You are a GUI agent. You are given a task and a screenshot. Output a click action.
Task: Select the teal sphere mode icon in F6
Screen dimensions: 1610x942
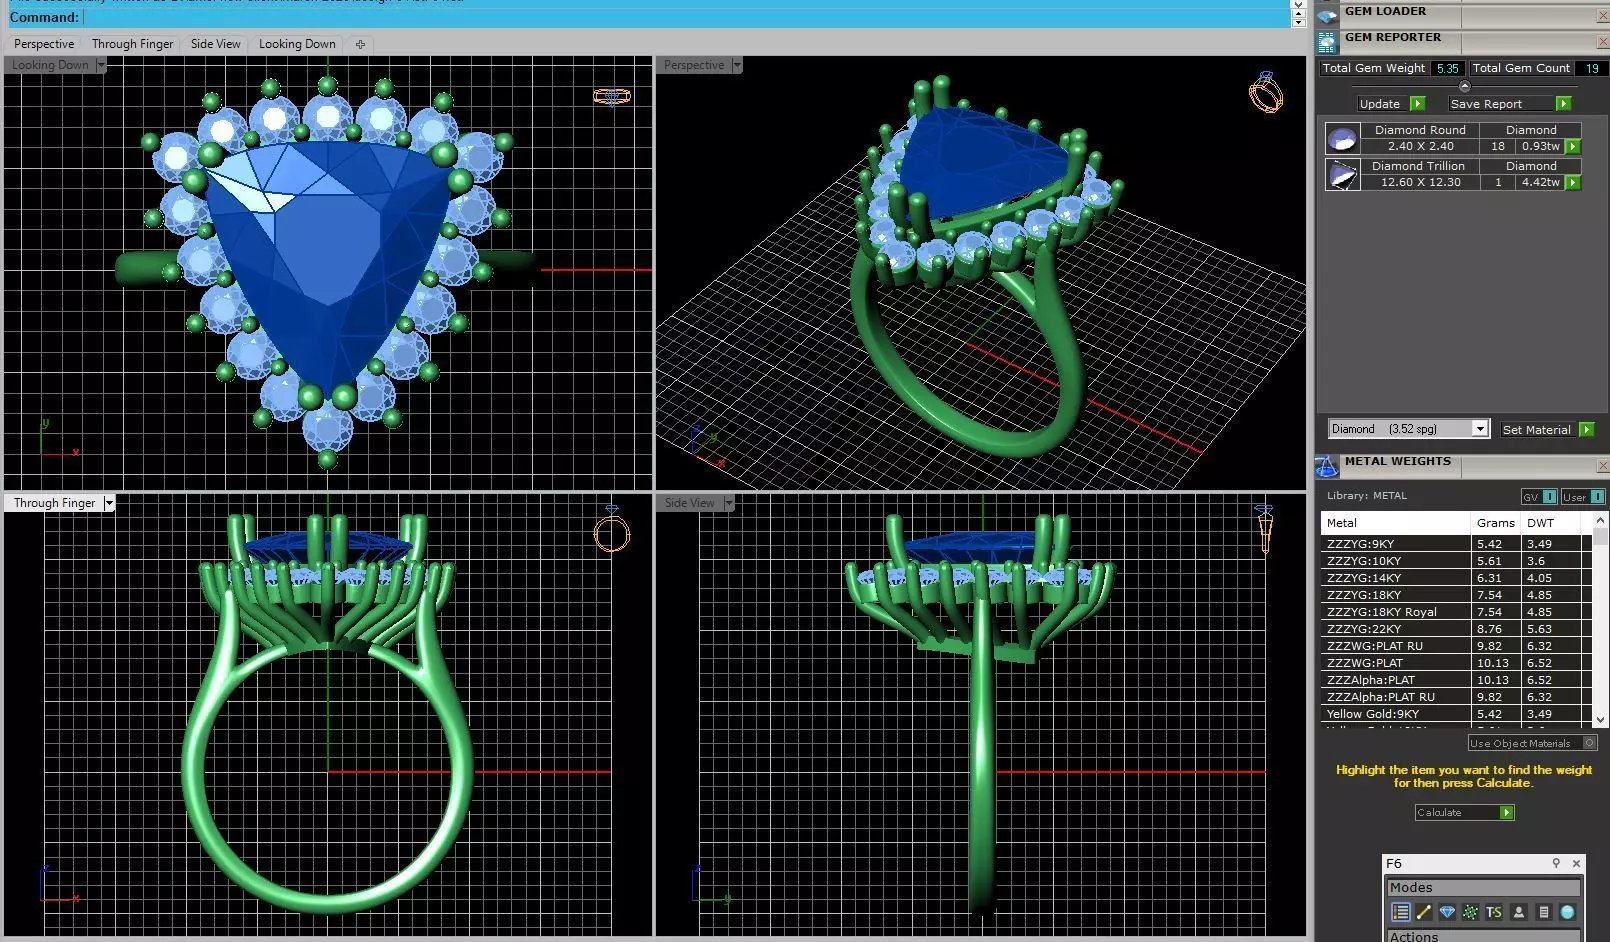pyautogui.click(x=1567, y=912)
